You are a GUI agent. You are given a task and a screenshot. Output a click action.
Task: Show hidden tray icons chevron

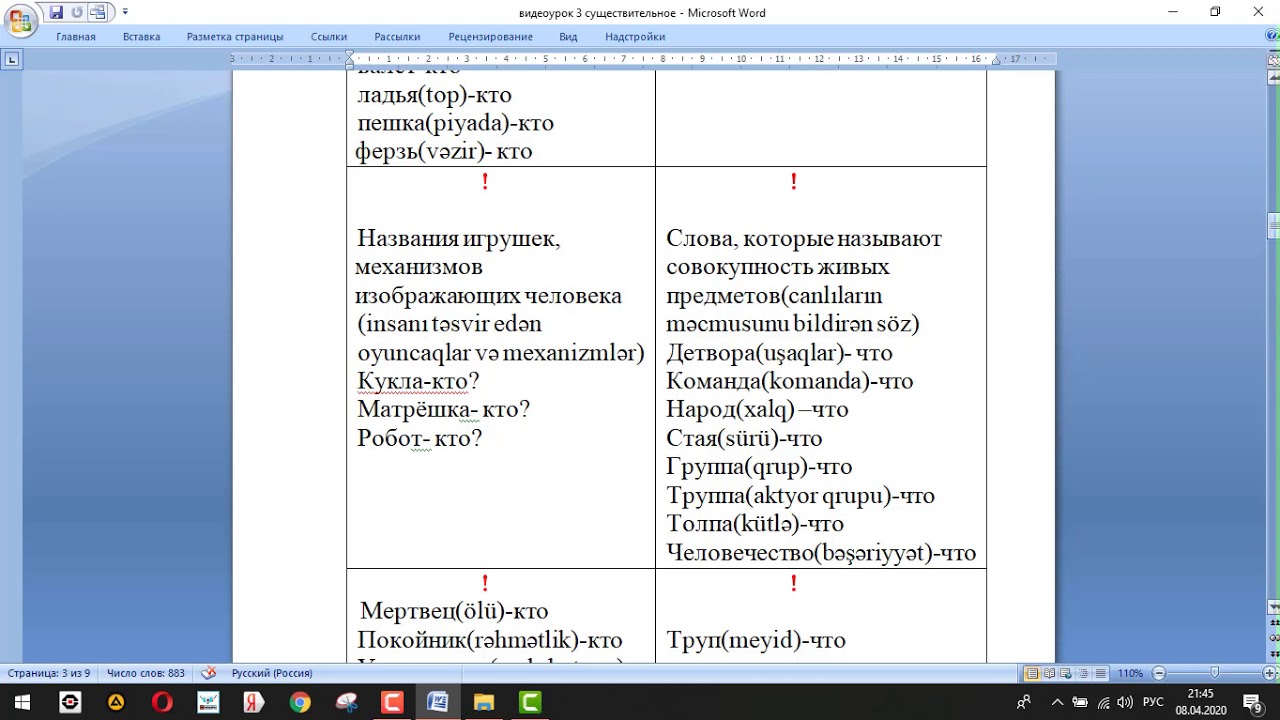(x=1058, y=701)
